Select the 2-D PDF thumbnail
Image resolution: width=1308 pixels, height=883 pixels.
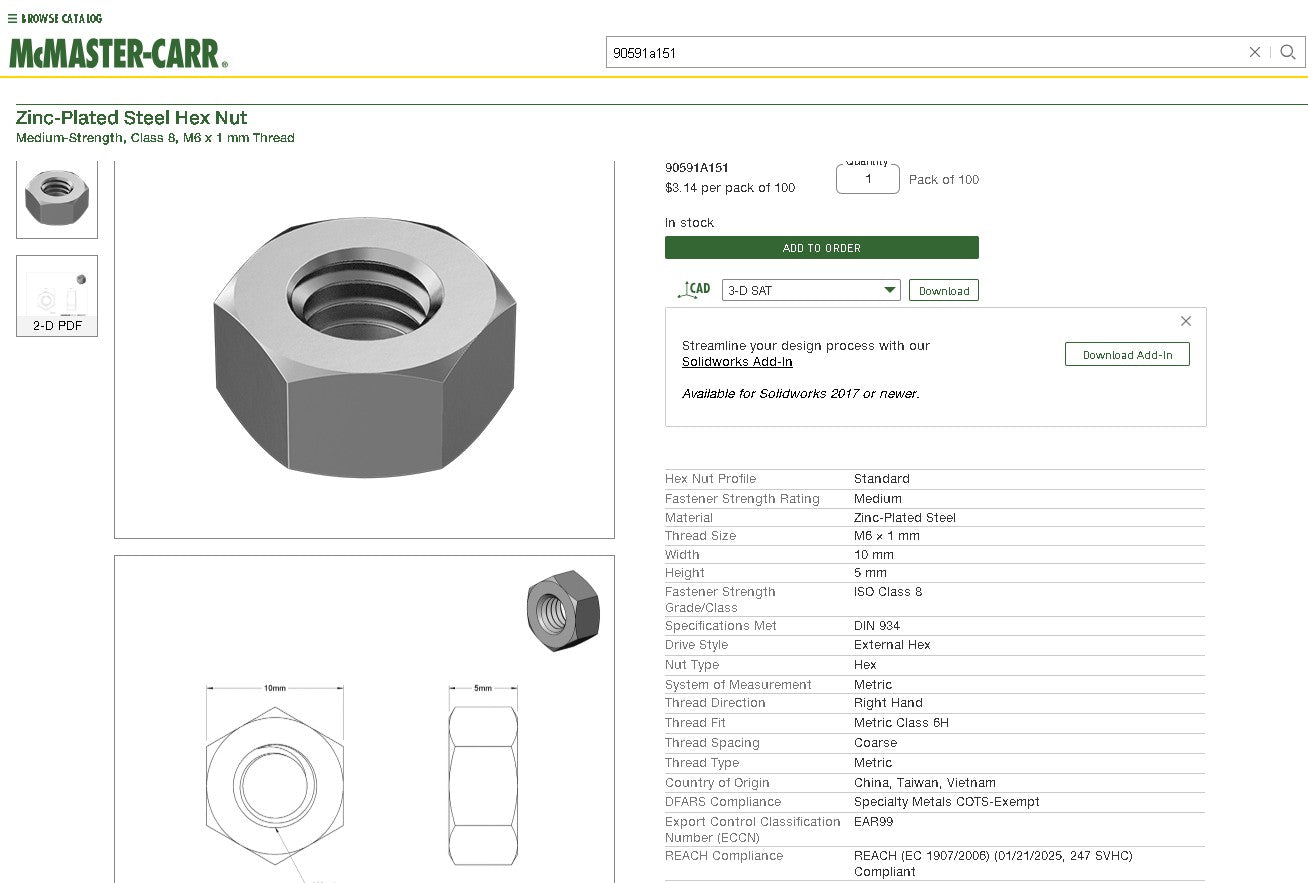(x=57, y=296)
